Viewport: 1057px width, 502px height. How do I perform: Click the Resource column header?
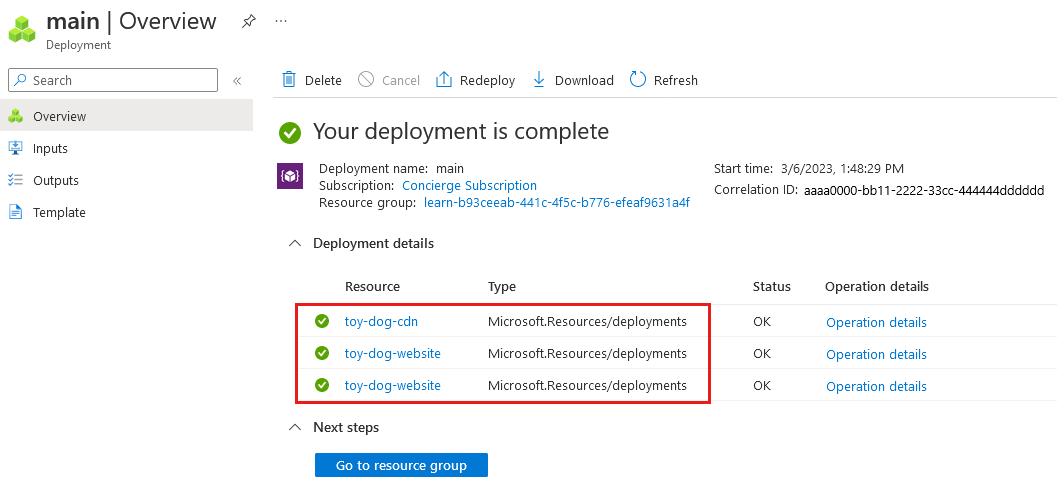[x=372, y=286]
